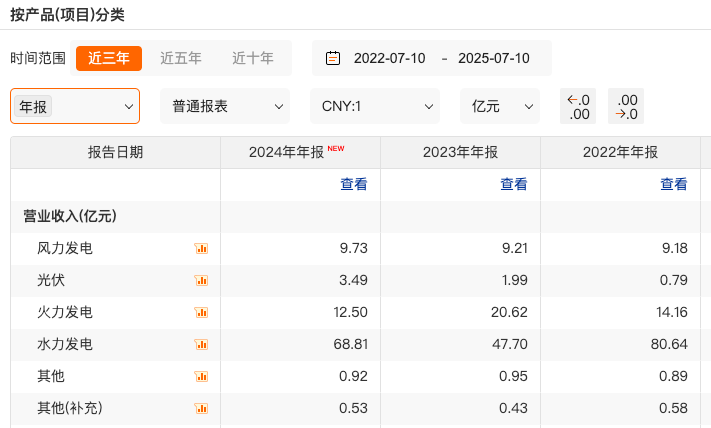Screen dimensions: 711x428
Task: Open the 普通报表 dropdown
Action: [225, 106]
